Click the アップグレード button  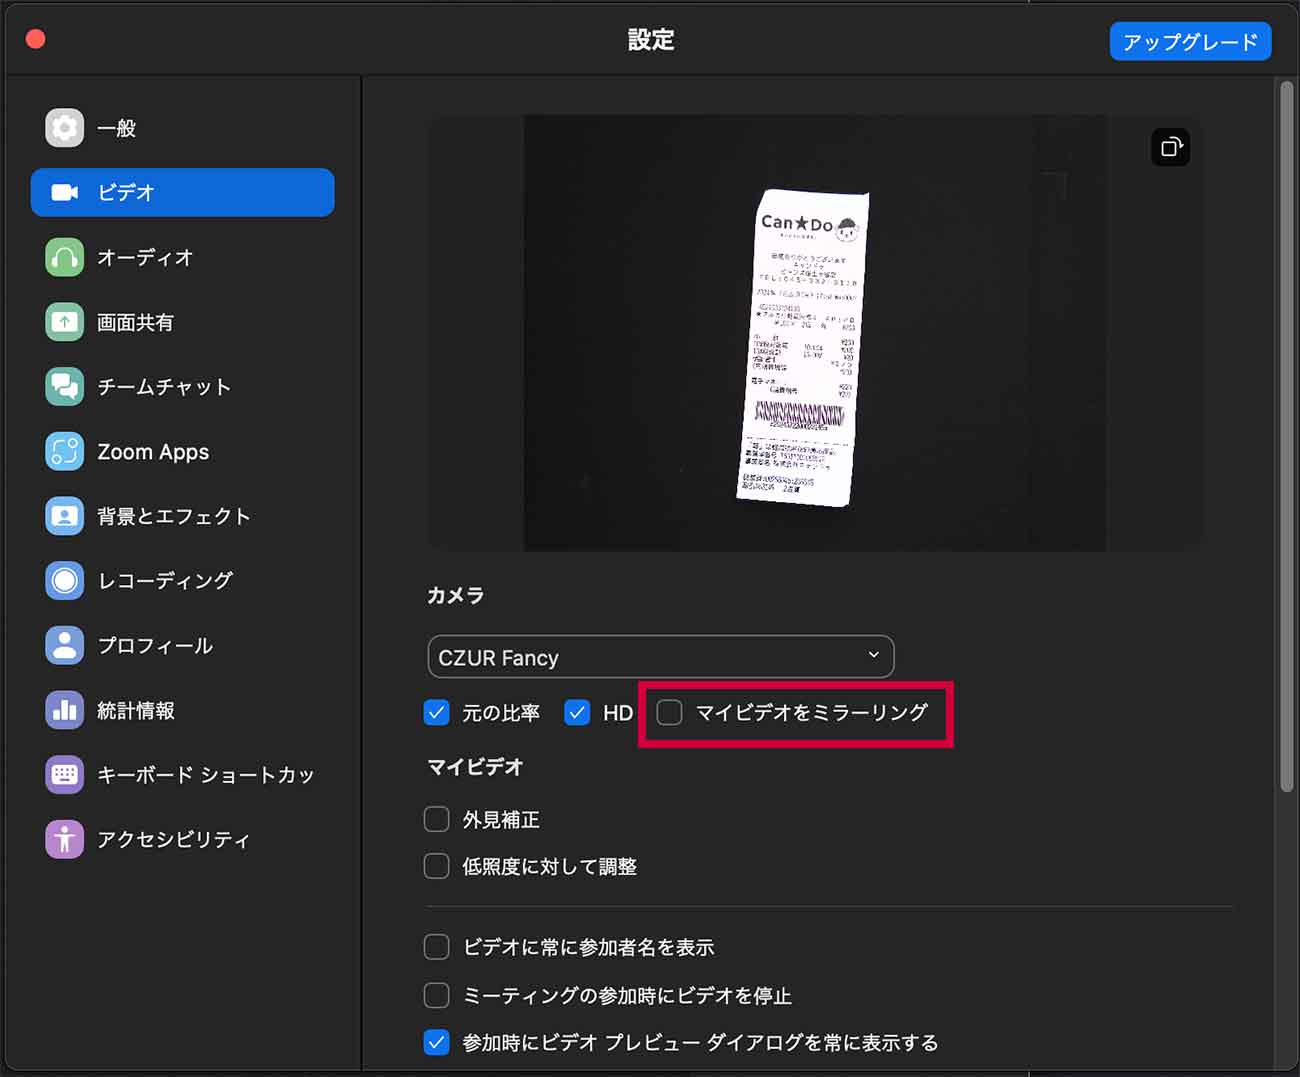[x=1190, y=42]
